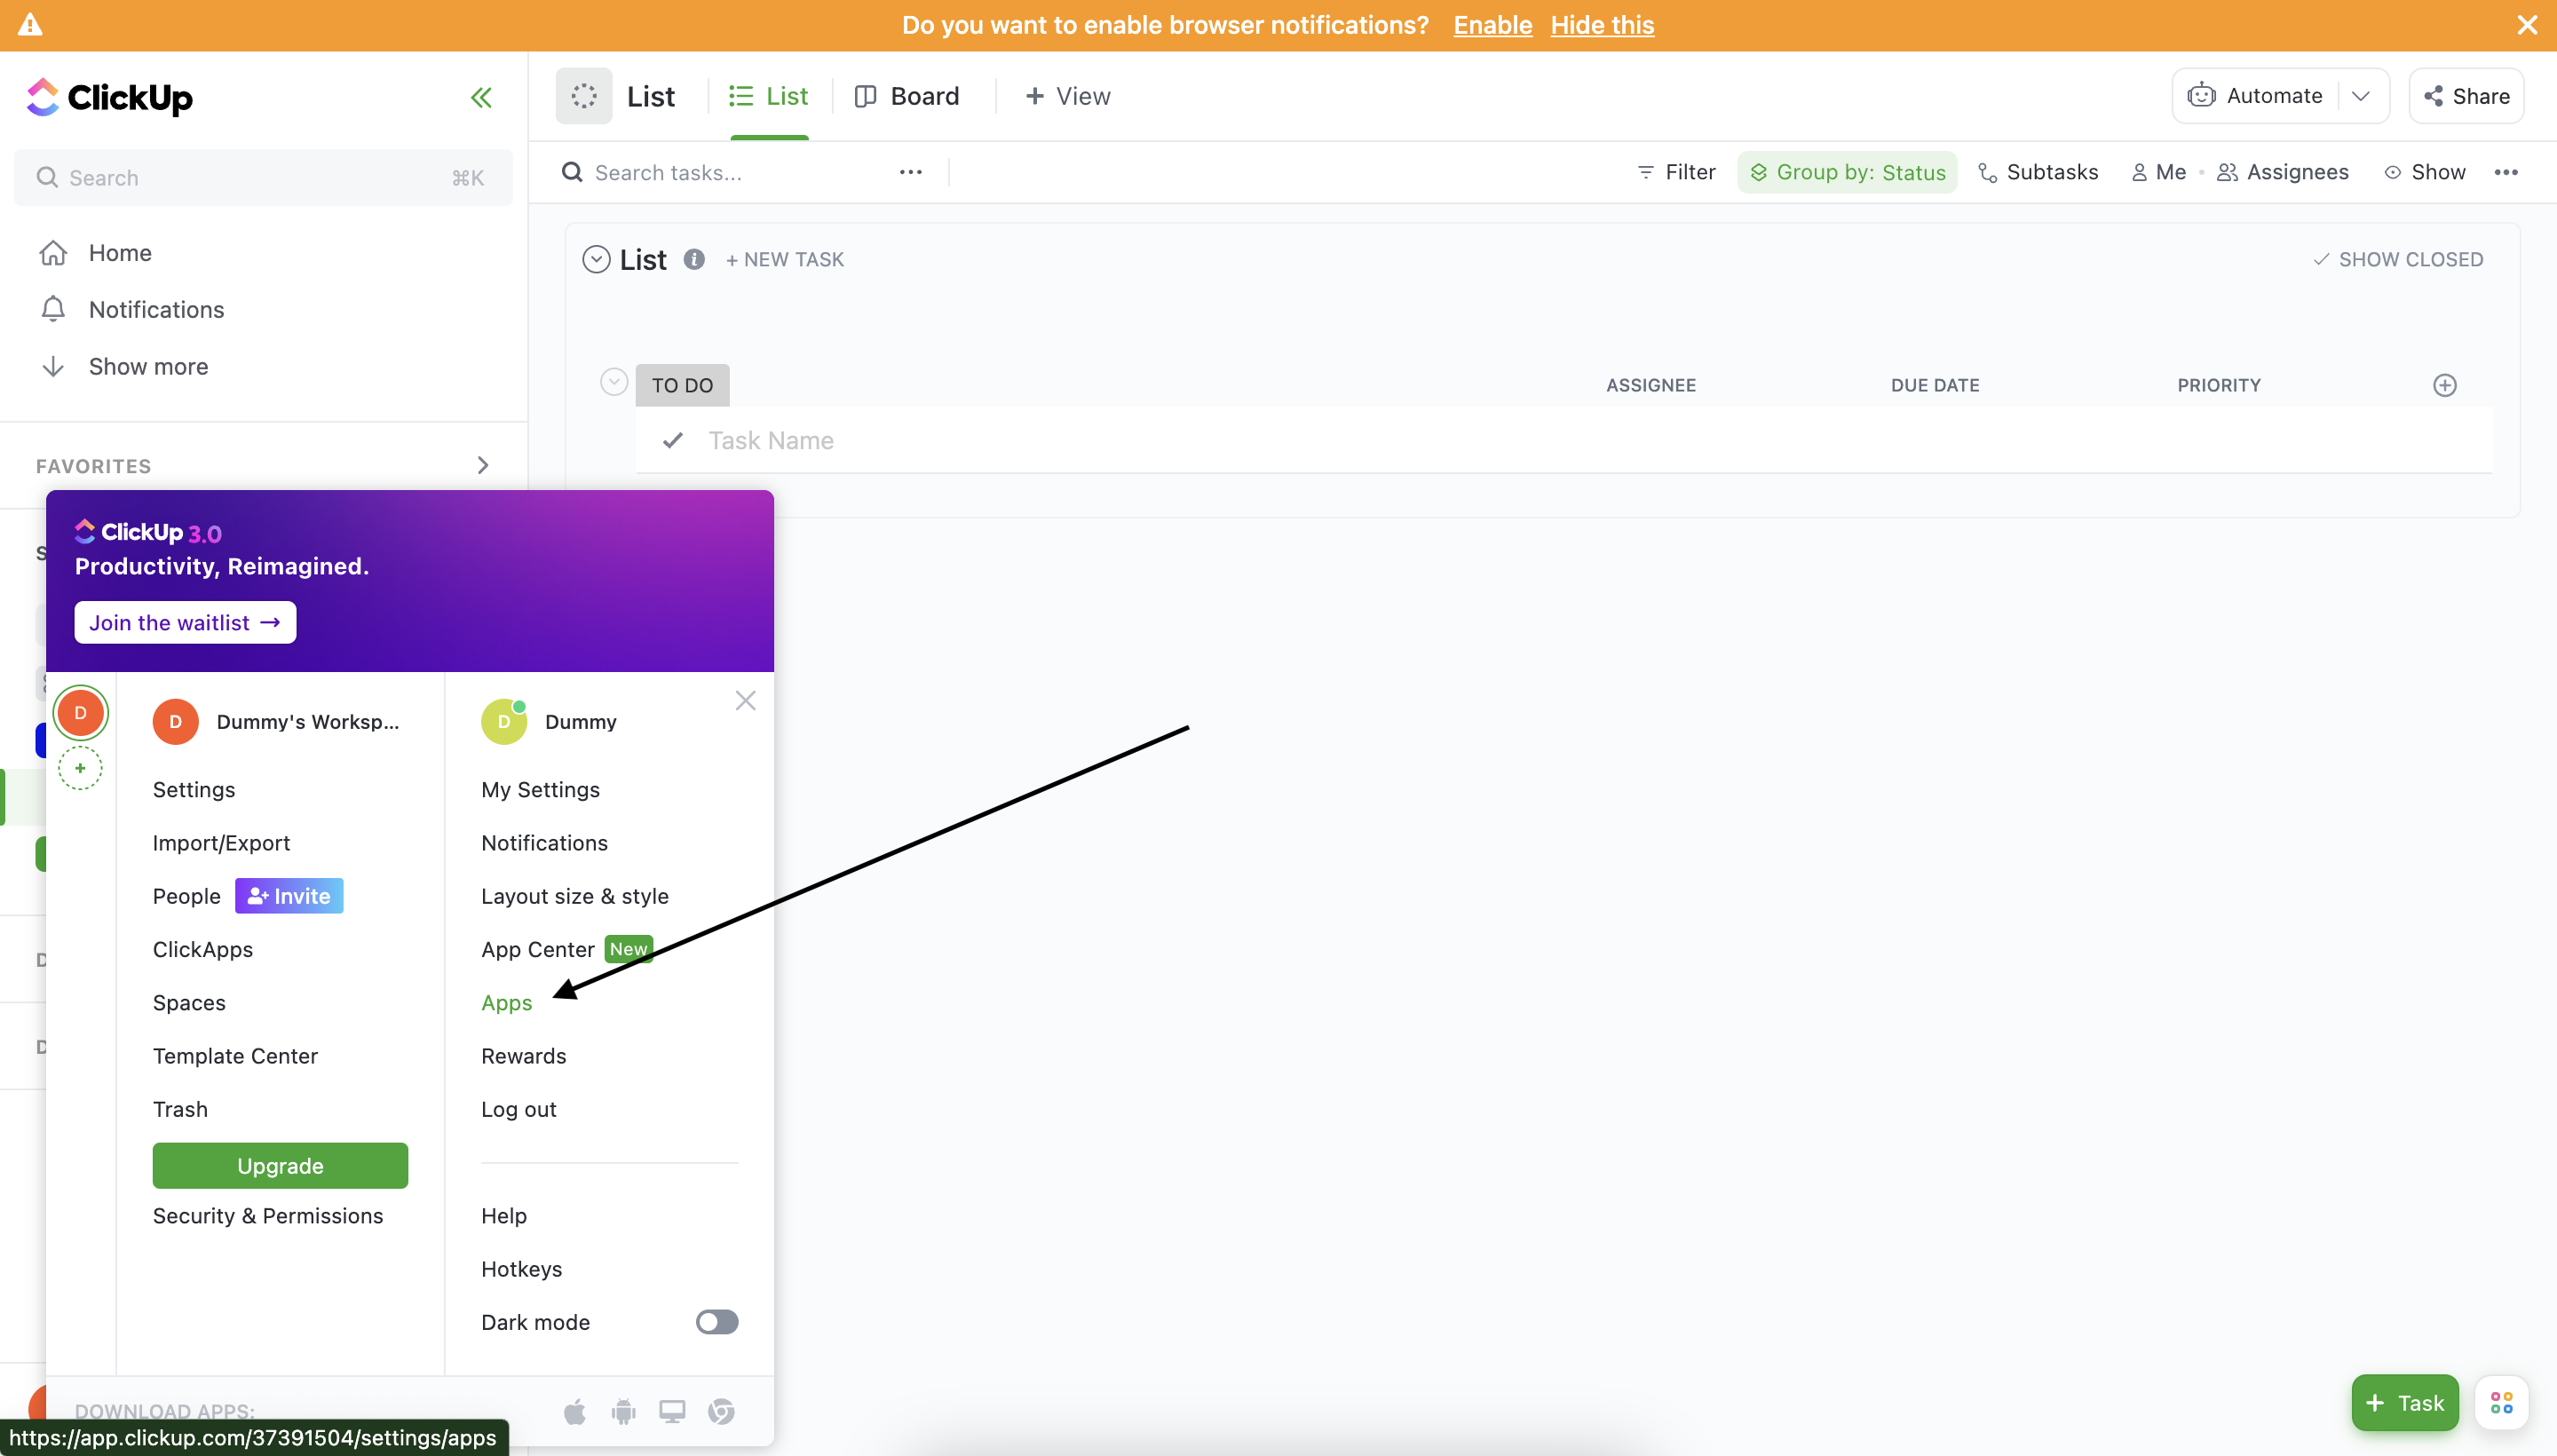Click the desktop download app icon

(672, 1411)
